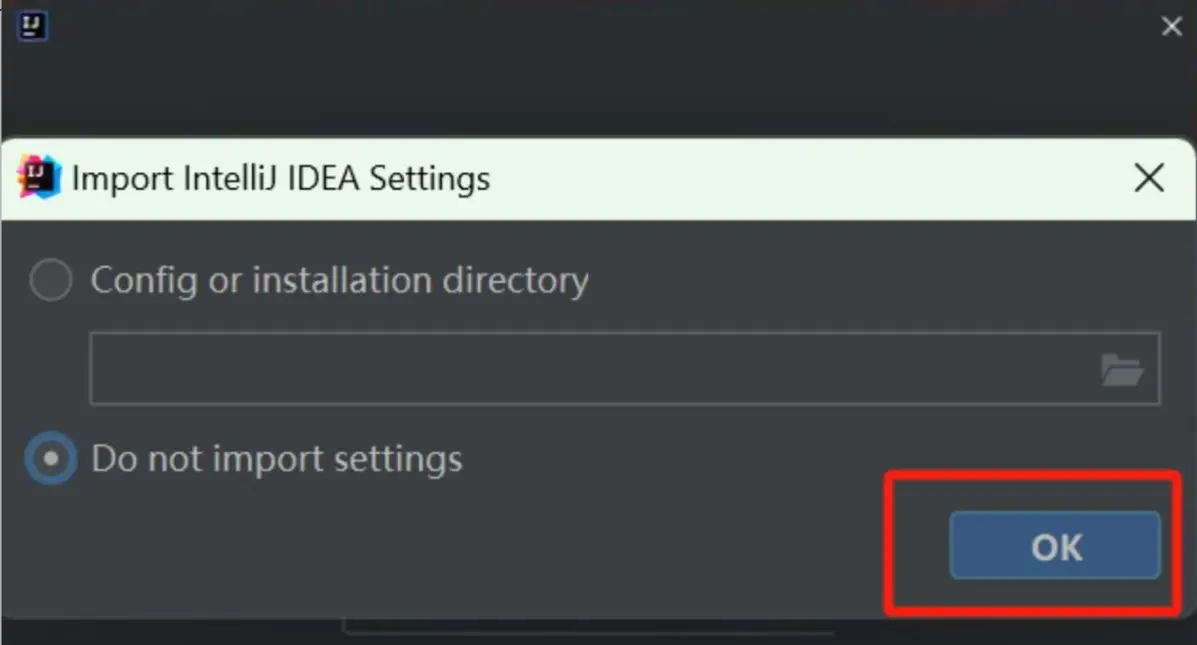Click the IJ app icon in the top window corner
This screenshot has height=645, width=1197.
(33, 26)
